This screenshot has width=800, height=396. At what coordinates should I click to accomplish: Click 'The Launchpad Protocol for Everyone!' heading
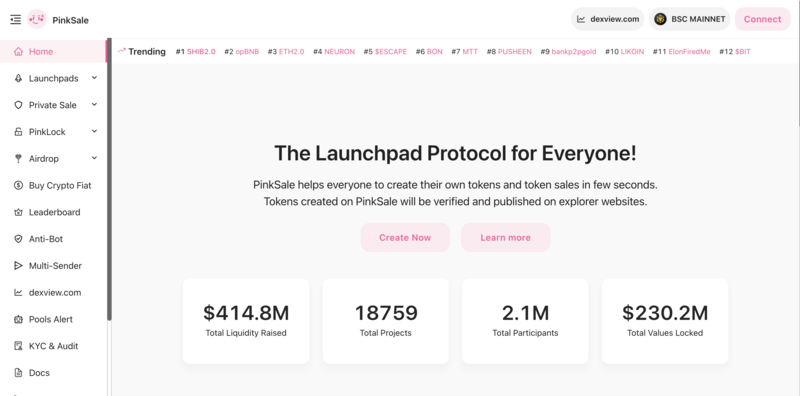[455, 153]
